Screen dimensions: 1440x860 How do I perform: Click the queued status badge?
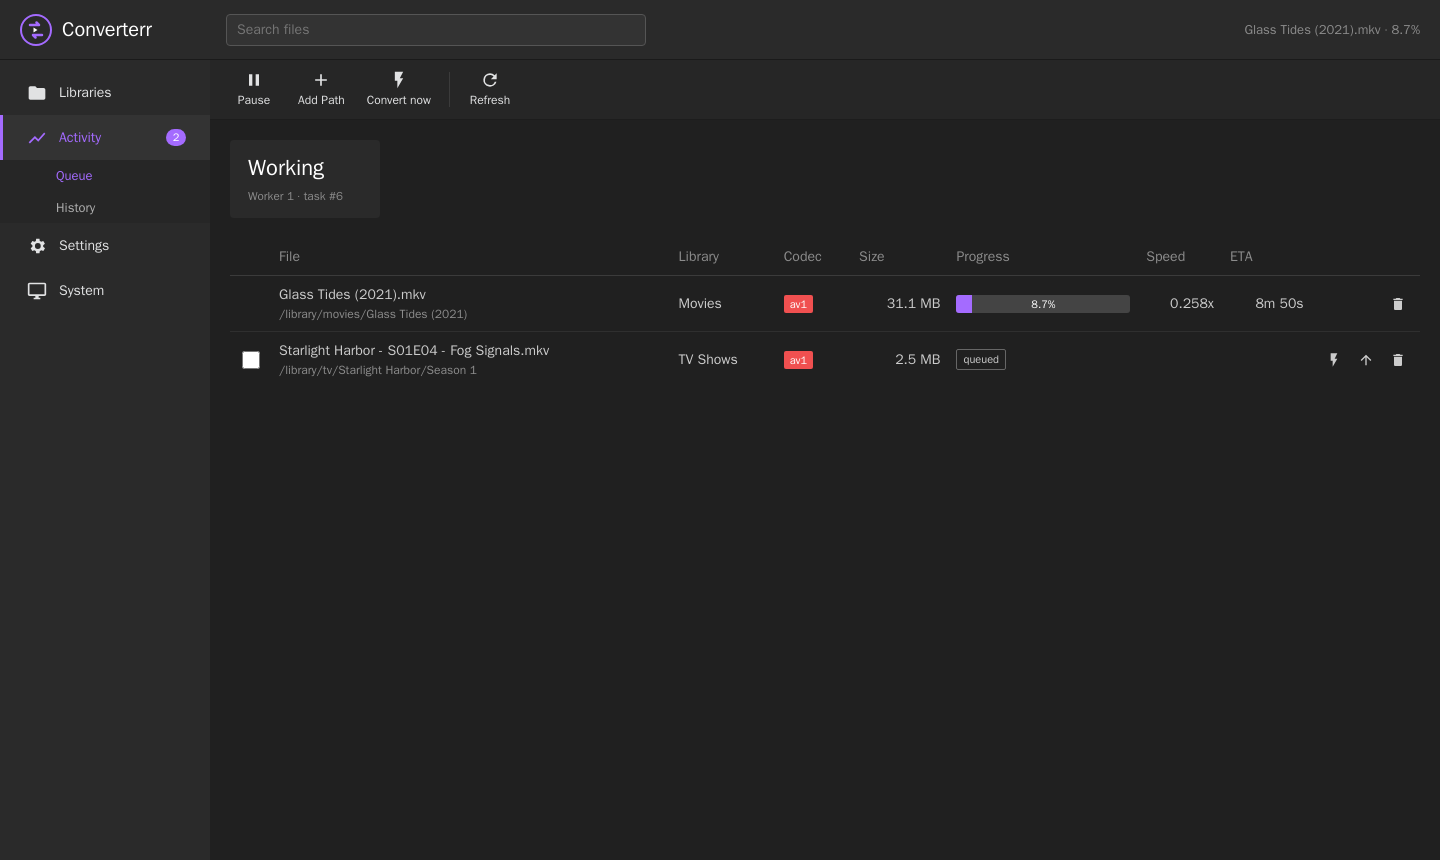click(981, 360)
